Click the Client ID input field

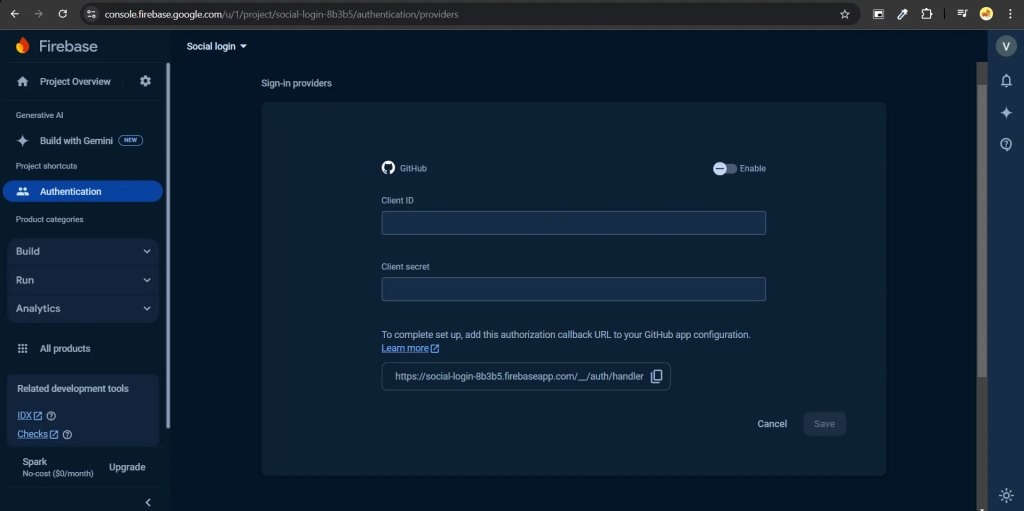[573, 223]
